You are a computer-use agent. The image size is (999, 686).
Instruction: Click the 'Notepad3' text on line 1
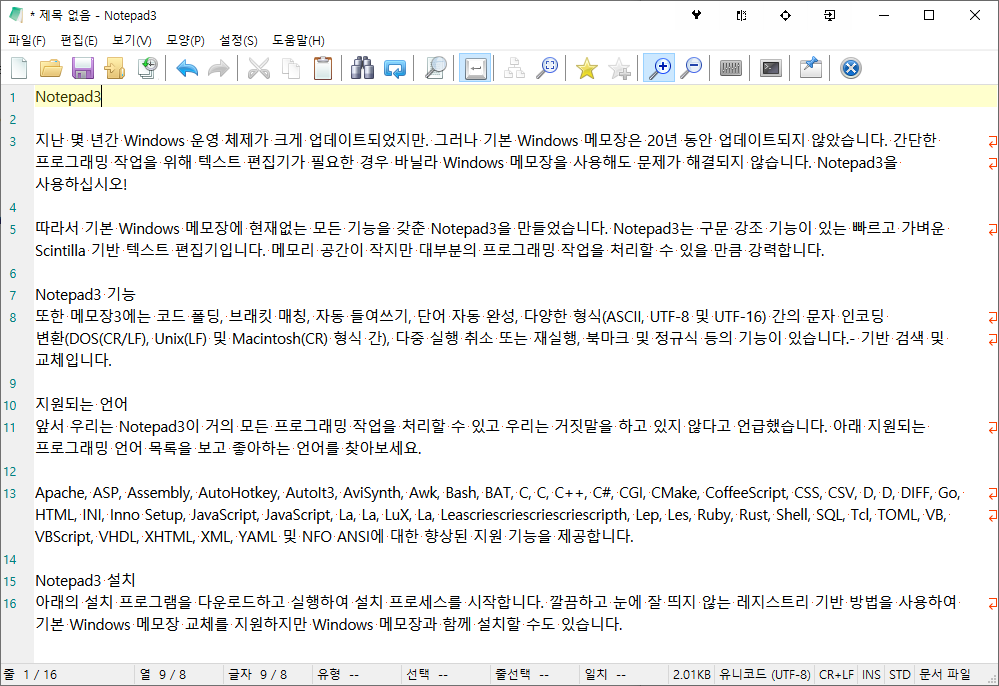68,97
